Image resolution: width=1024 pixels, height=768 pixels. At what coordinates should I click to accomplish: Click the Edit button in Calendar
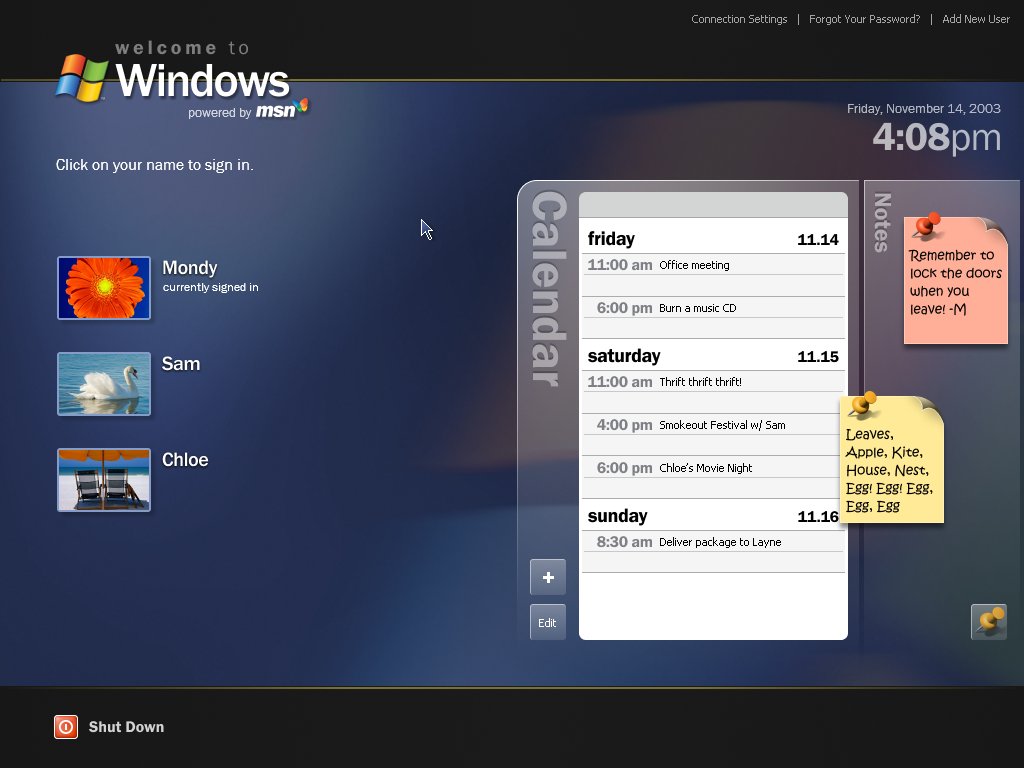pos(548,622)
